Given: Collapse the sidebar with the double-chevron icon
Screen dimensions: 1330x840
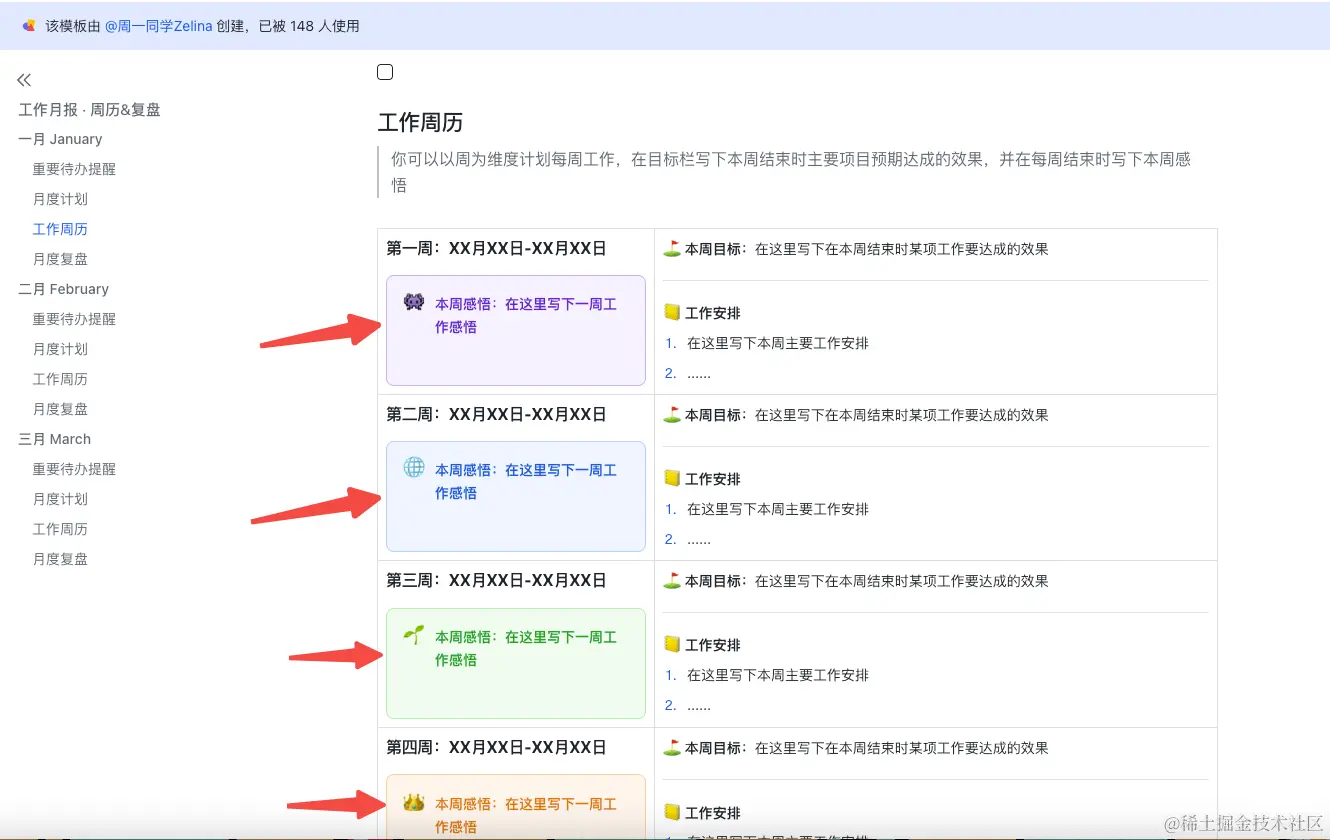Looking at the screenshot, I should [24, 80].
